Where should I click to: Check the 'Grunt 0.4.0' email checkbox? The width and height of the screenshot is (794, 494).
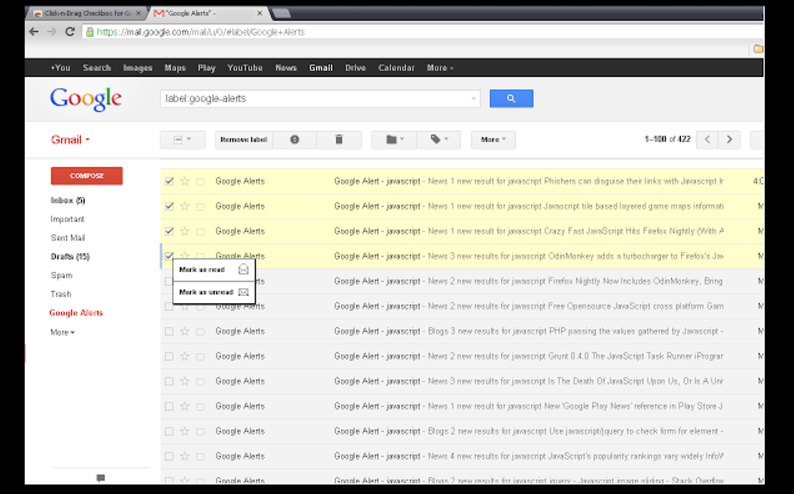pos(169,356)
